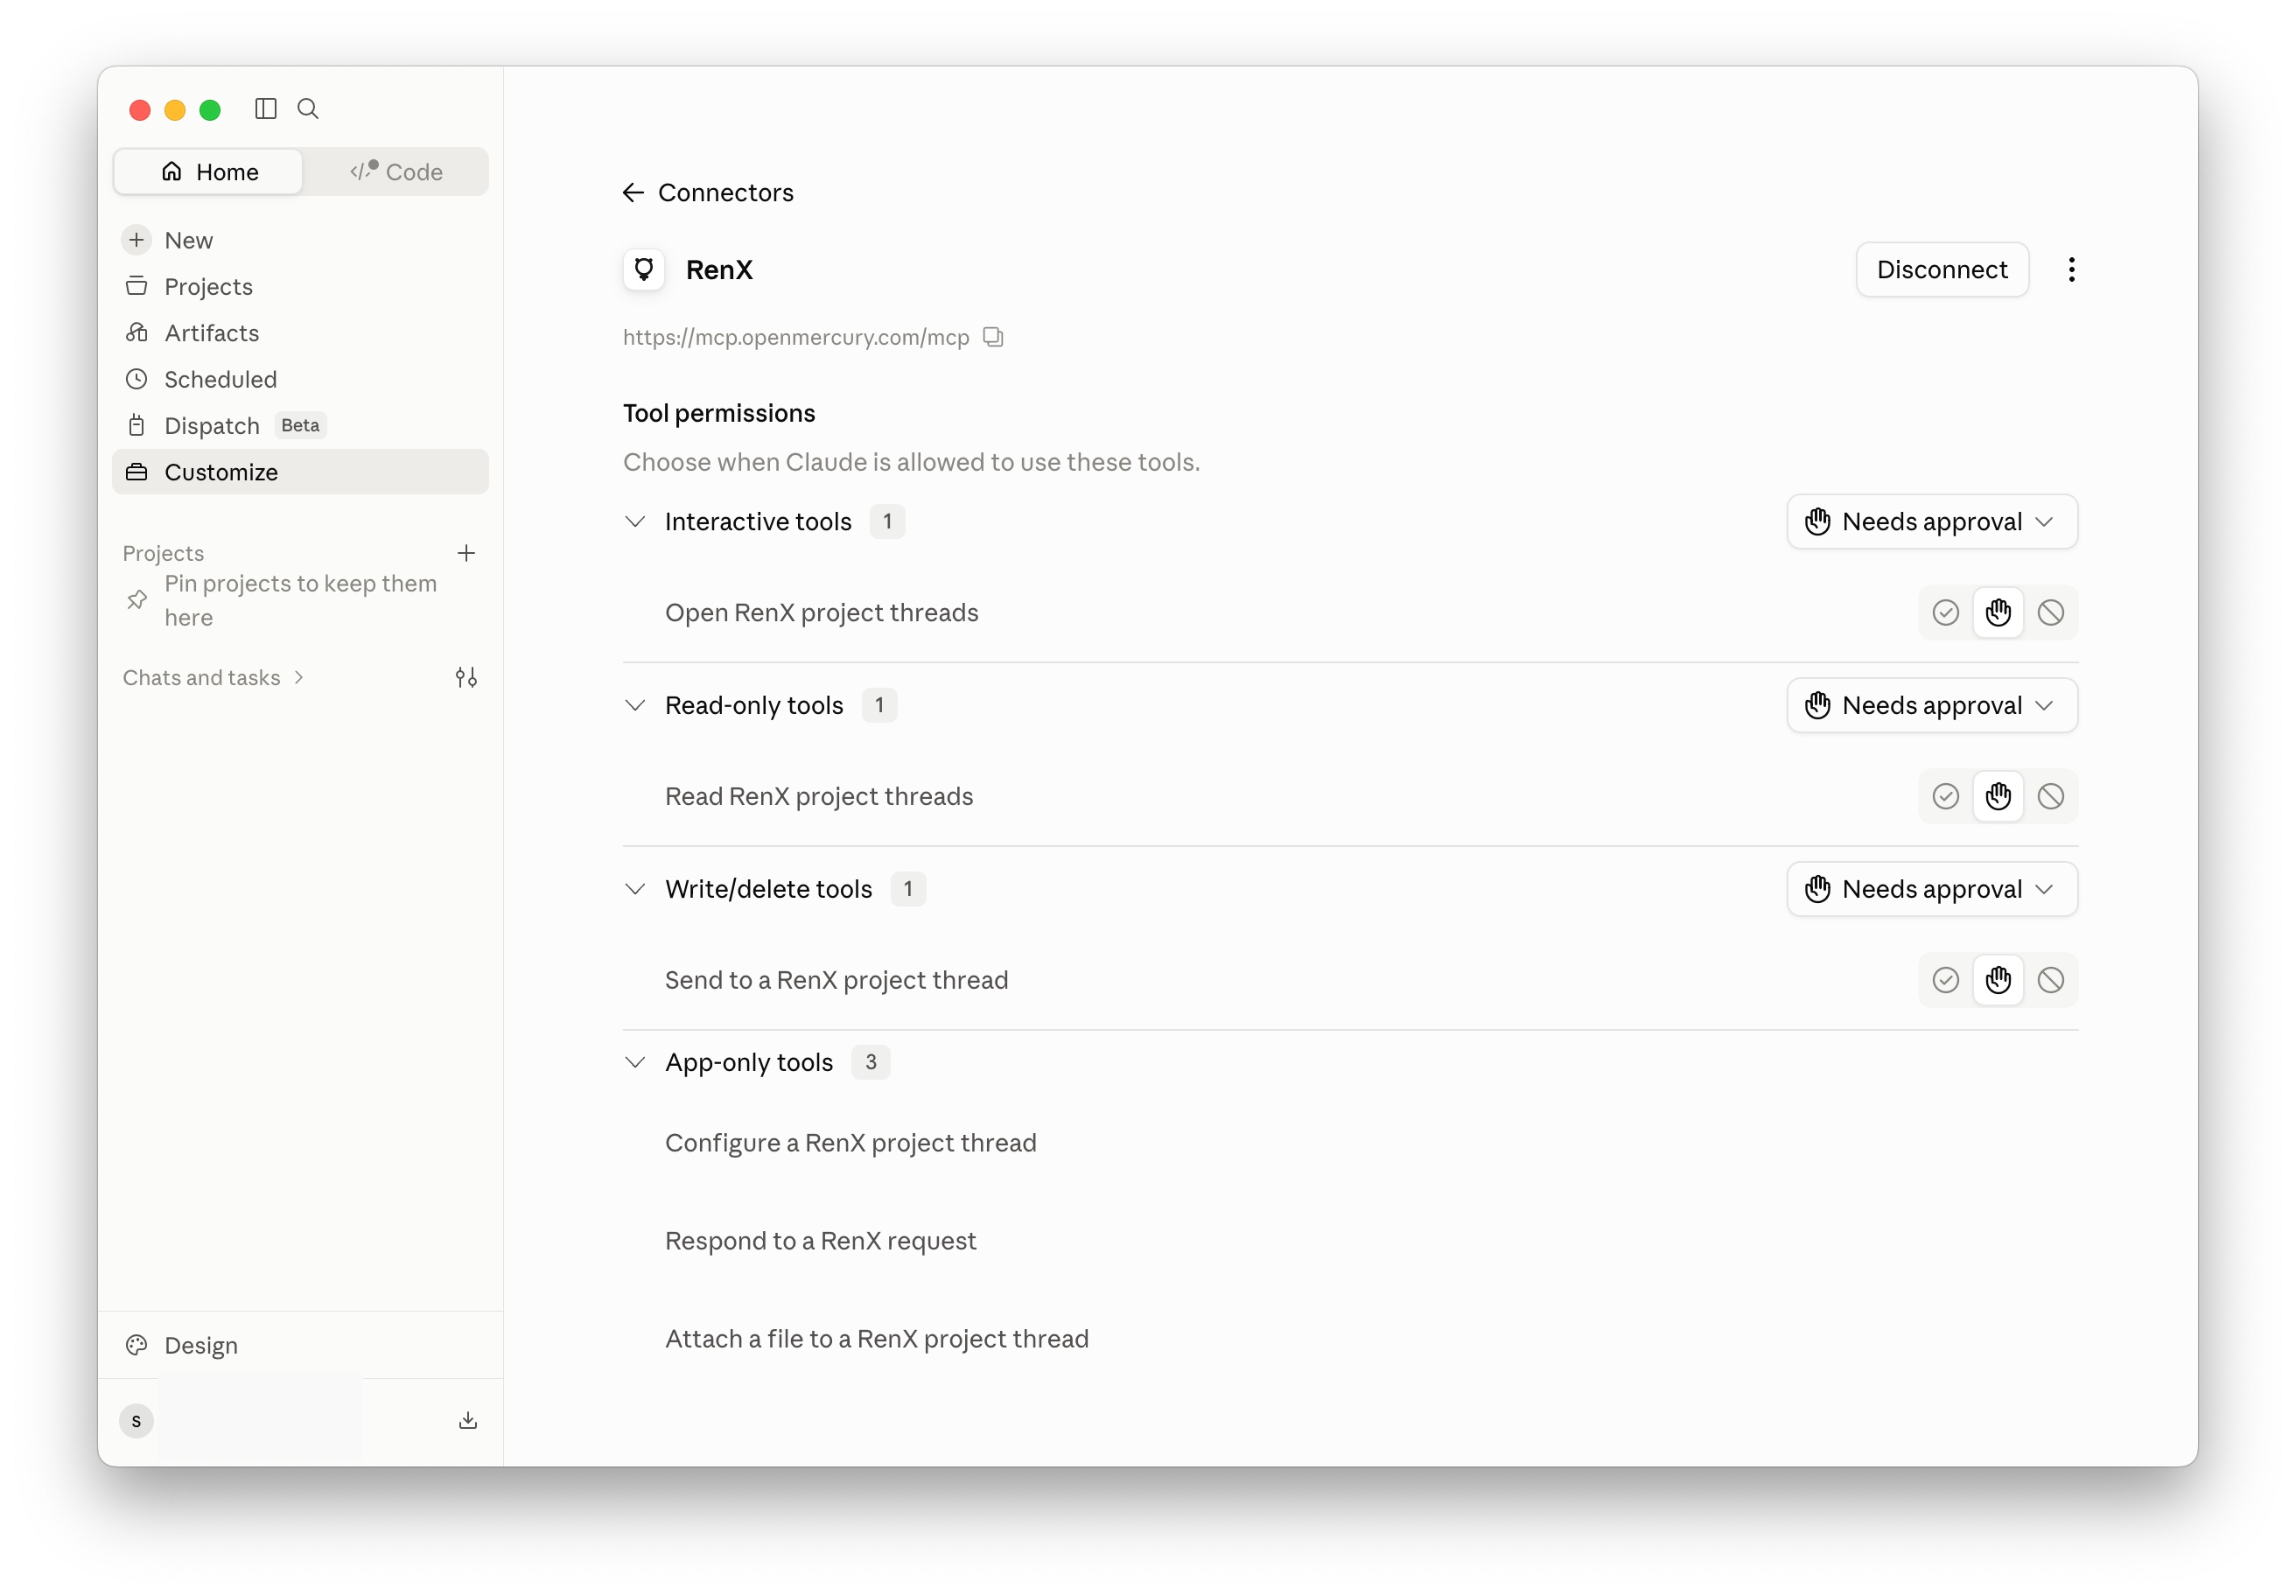Click the plus icon beside Projects heading
Viewport: 2296px width, 1596px height.
(x=466, y=553)
